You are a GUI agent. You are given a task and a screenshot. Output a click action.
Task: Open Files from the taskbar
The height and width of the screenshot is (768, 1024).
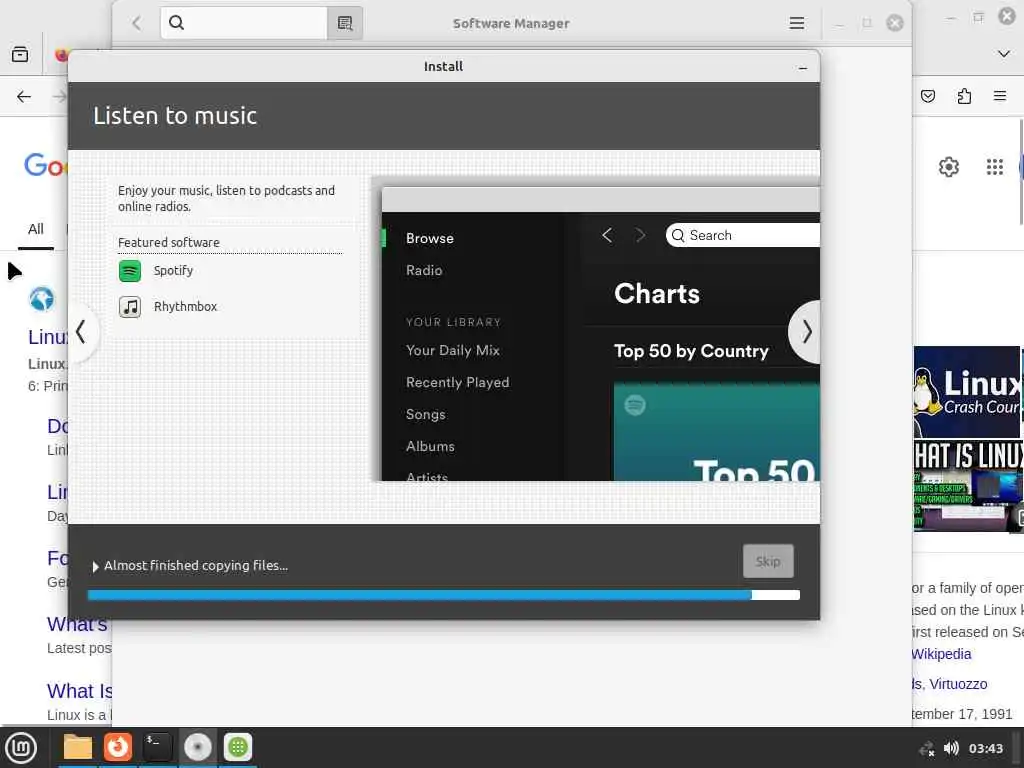point(78,747)
